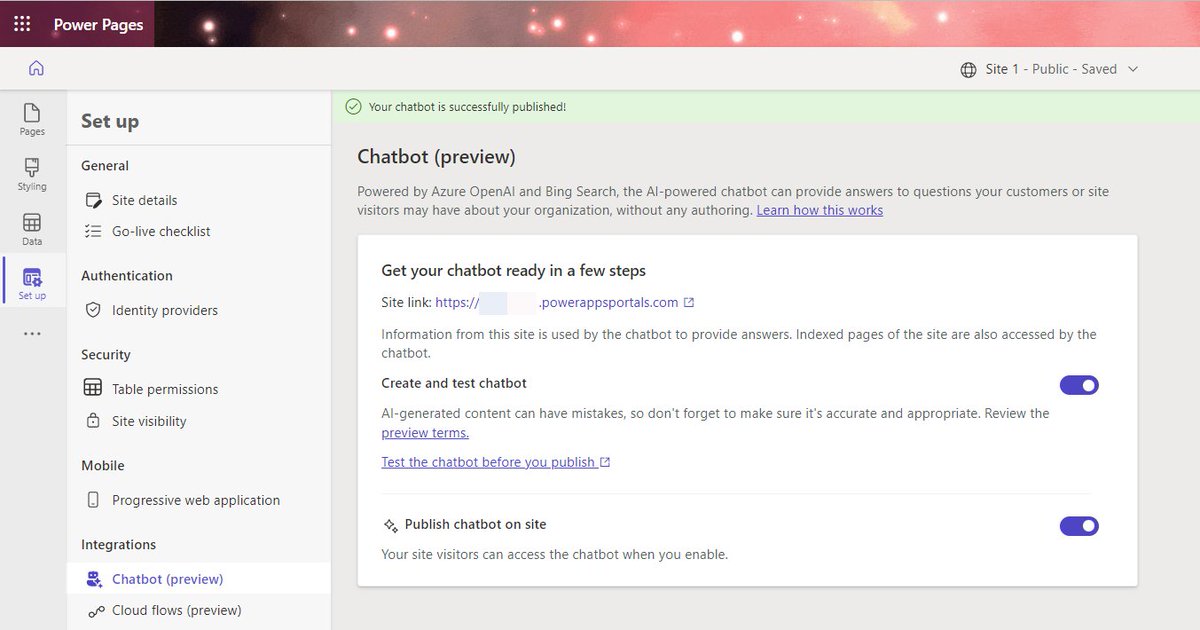Click the globe icon beside Site 1
Viewport: 1200px width, 630px height.
[x=968, y=70]
